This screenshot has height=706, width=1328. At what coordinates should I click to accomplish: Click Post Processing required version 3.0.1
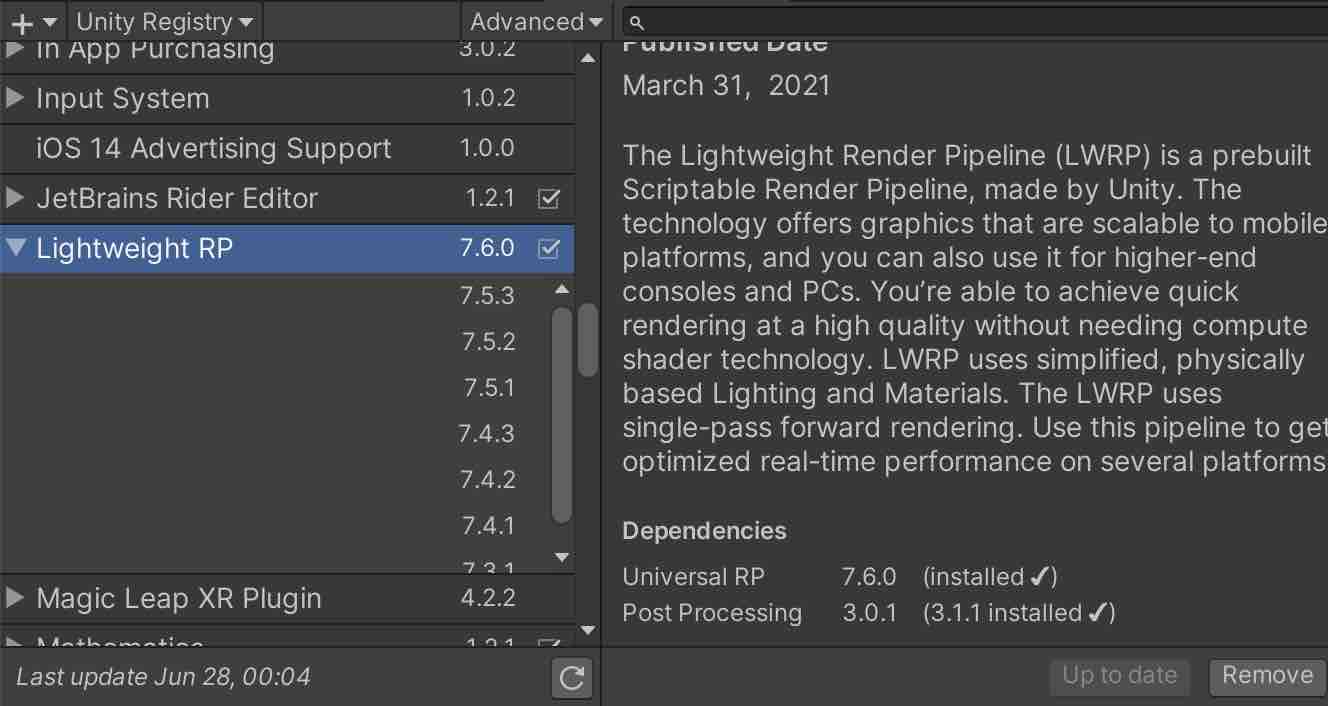870,613
